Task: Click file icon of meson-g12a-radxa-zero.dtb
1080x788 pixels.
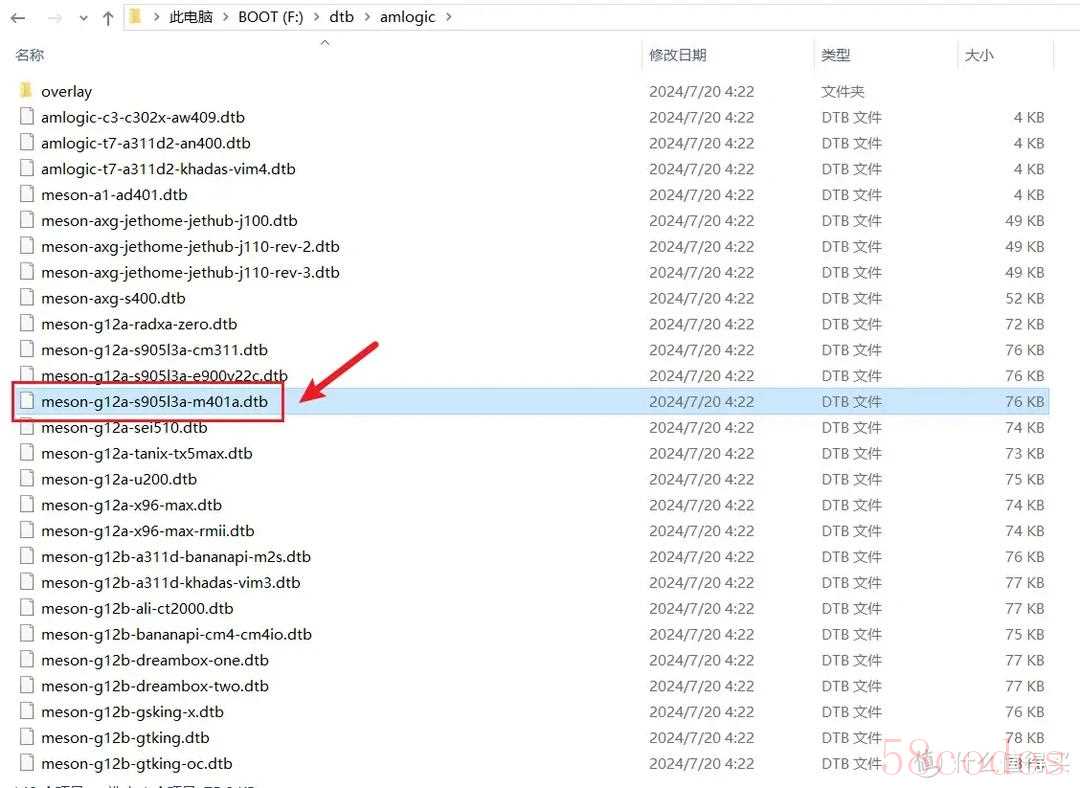Action: tap(26, 323)
